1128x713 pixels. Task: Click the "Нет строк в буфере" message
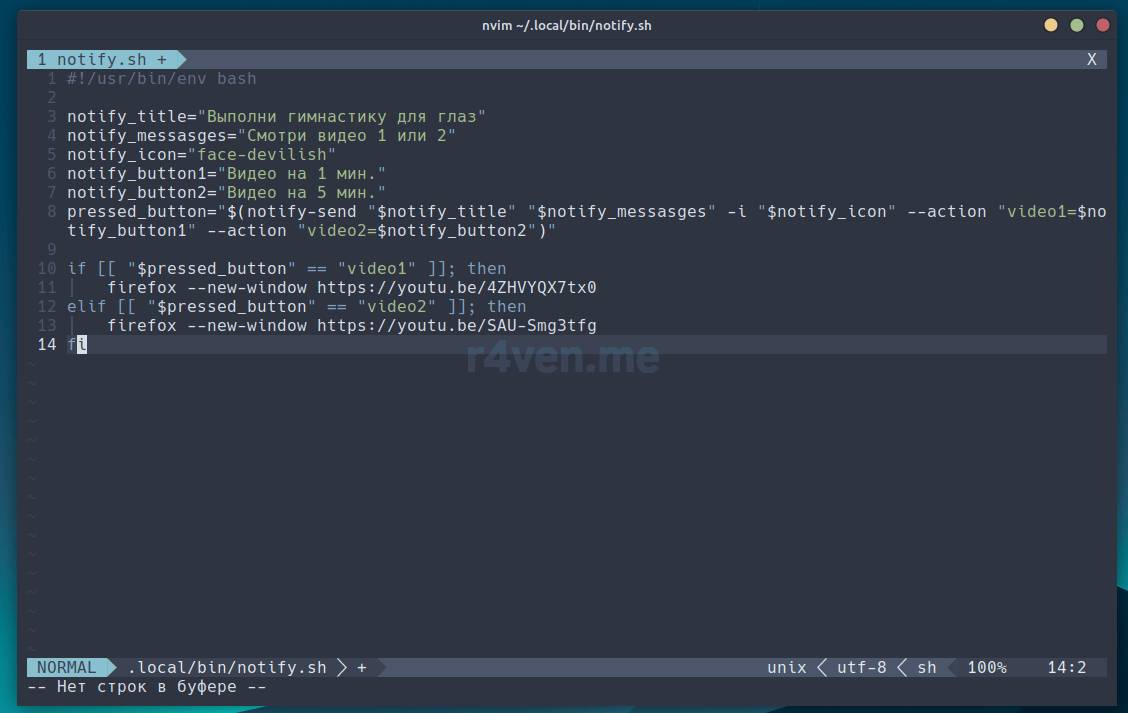(147, 688)
